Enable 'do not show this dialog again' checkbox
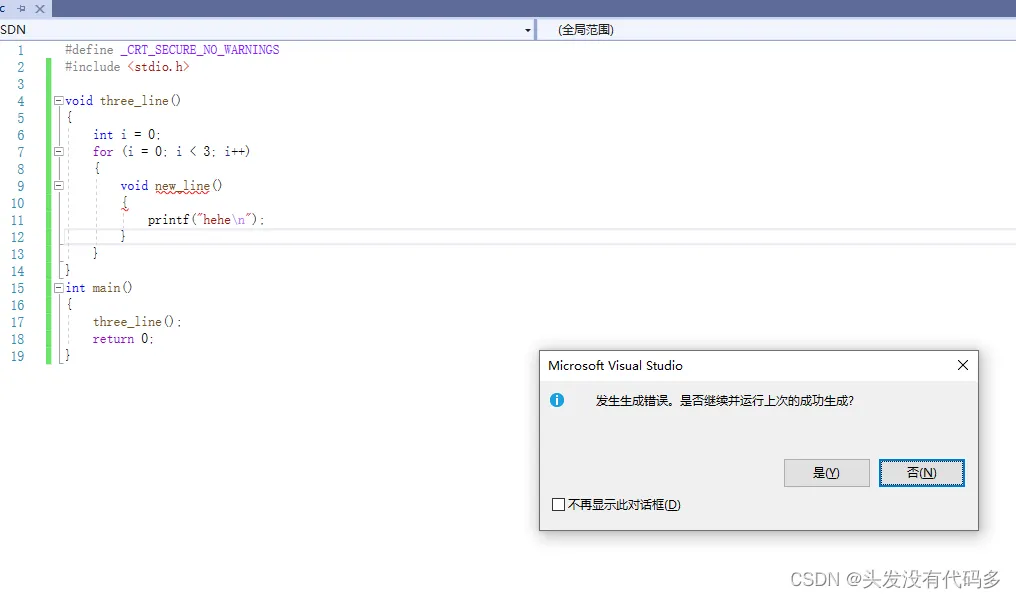 [x=558, y=505]
